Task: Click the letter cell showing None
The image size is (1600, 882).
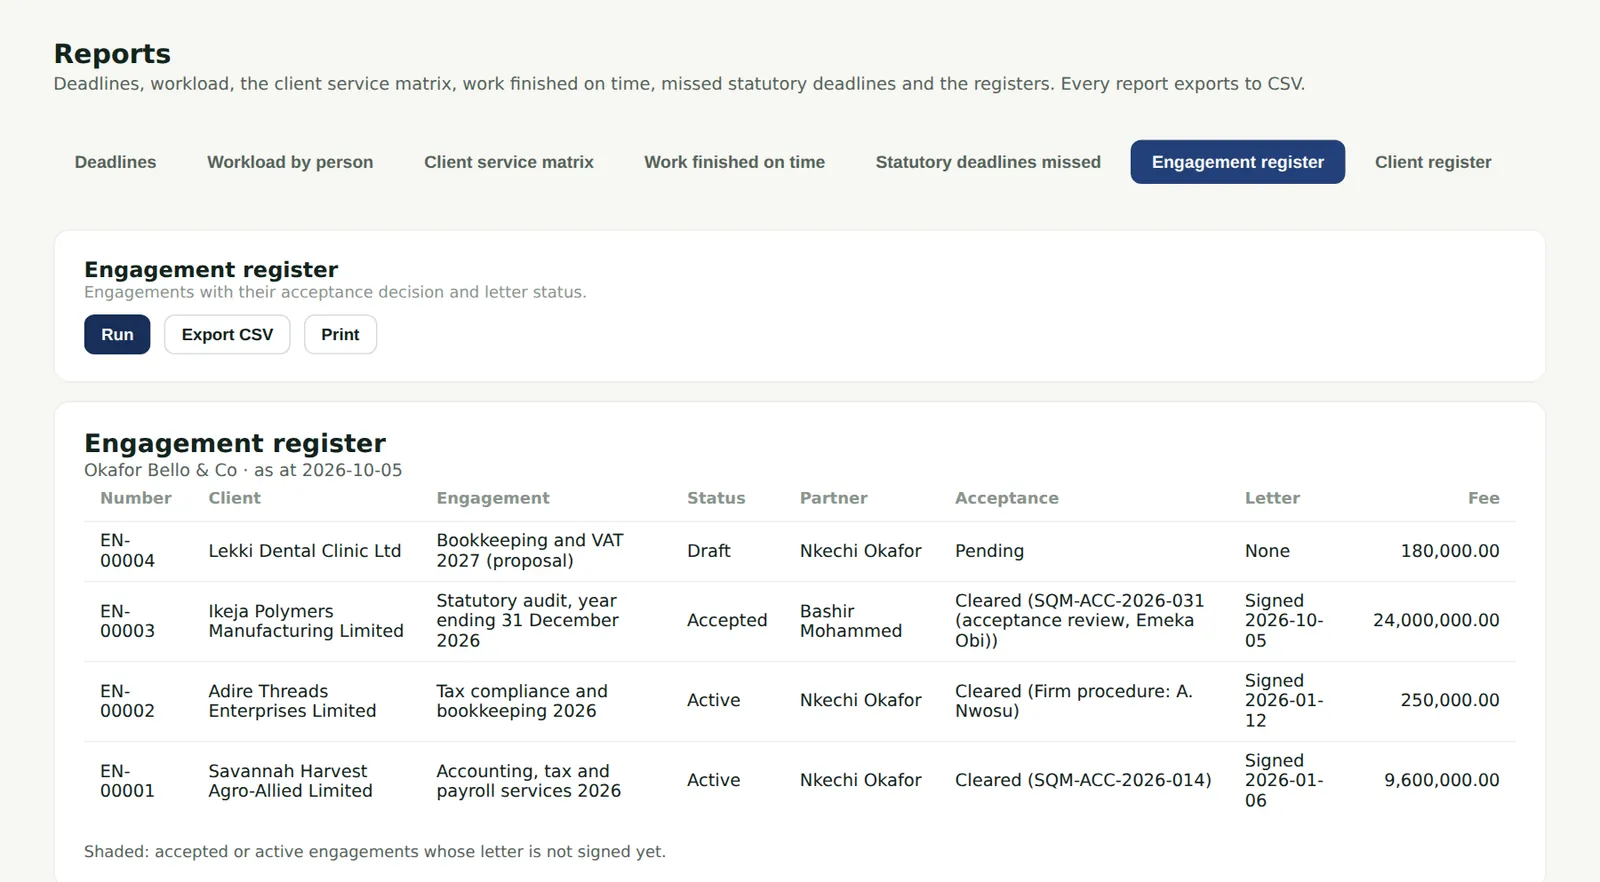Action: click(x=1267, y=551)
